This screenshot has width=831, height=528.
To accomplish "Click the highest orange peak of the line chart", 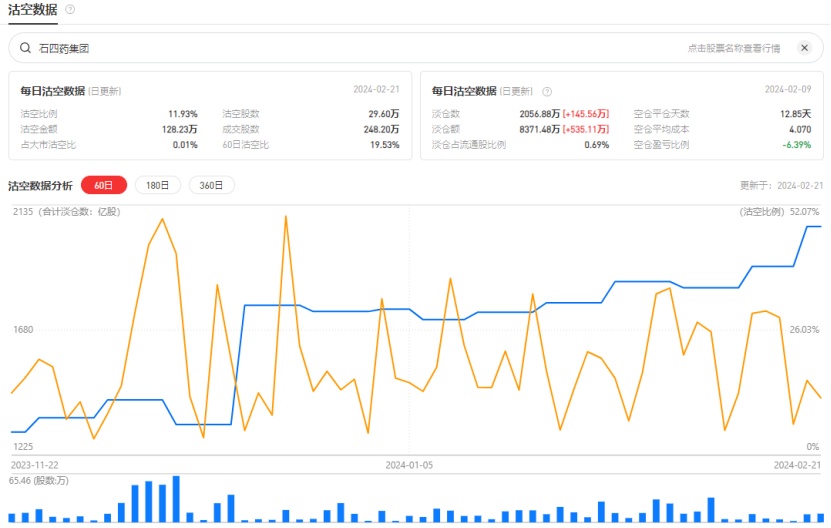I will (286, 216).
